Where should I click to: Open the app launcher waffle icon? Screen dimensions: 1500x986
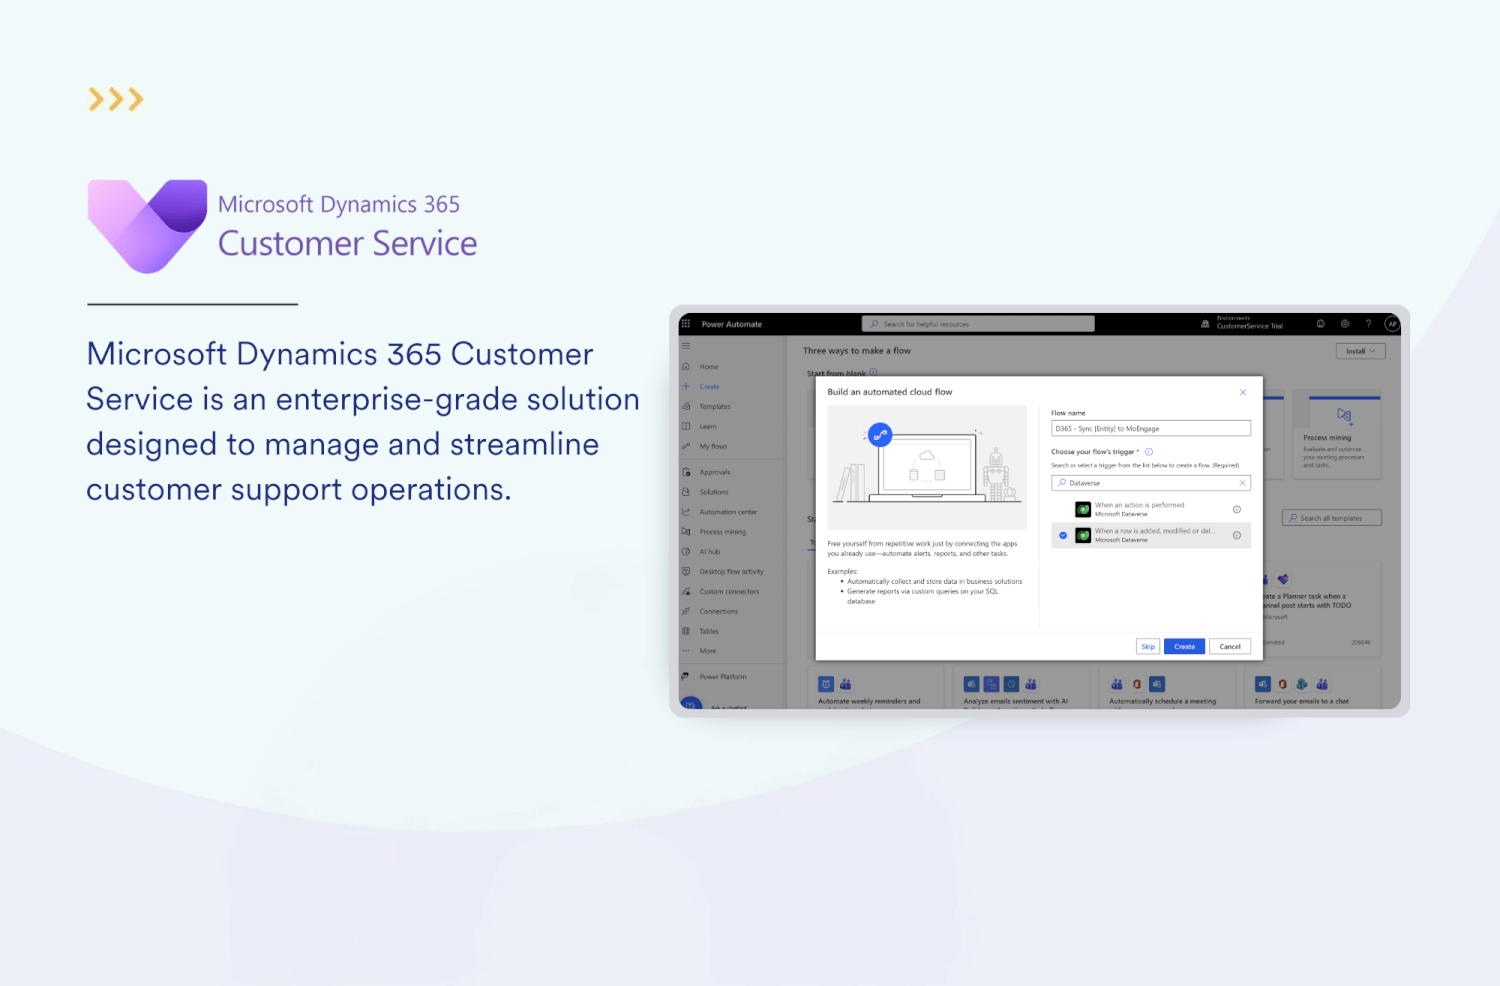click(x=686, y=323)
